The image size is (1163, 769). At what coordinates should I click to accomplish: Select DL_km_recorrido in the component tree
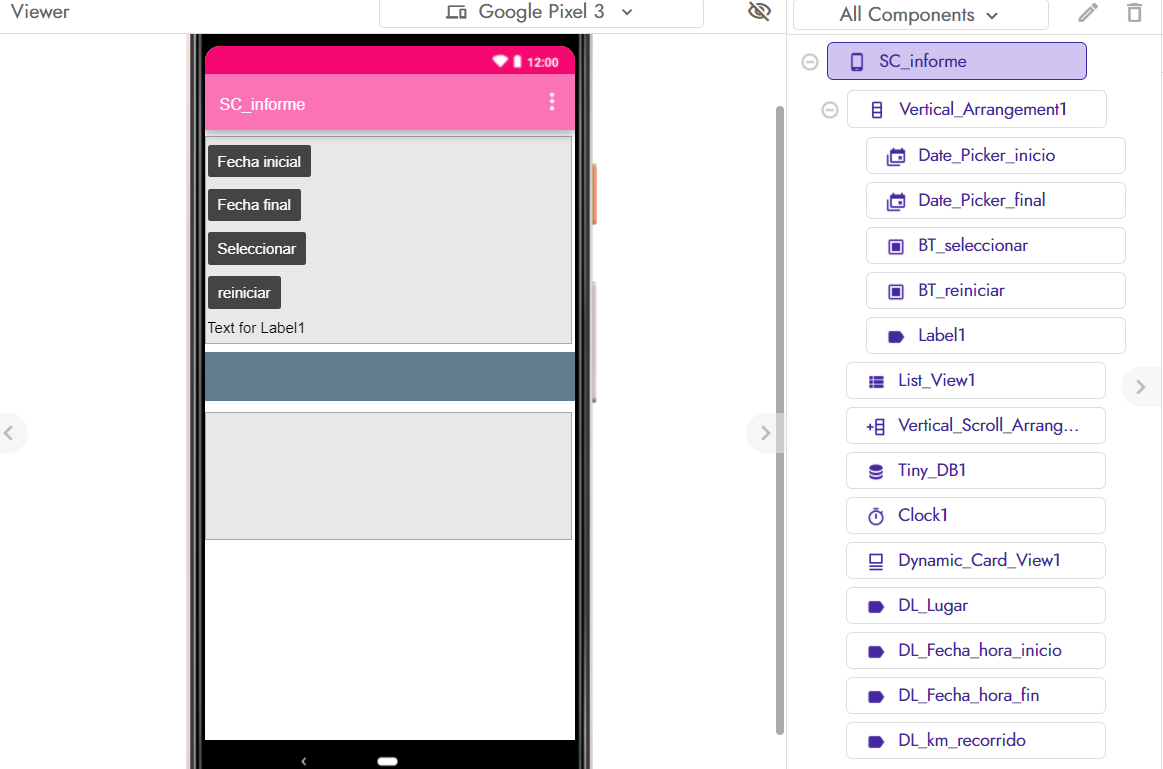pyautogui.click(x=975, y=740)
